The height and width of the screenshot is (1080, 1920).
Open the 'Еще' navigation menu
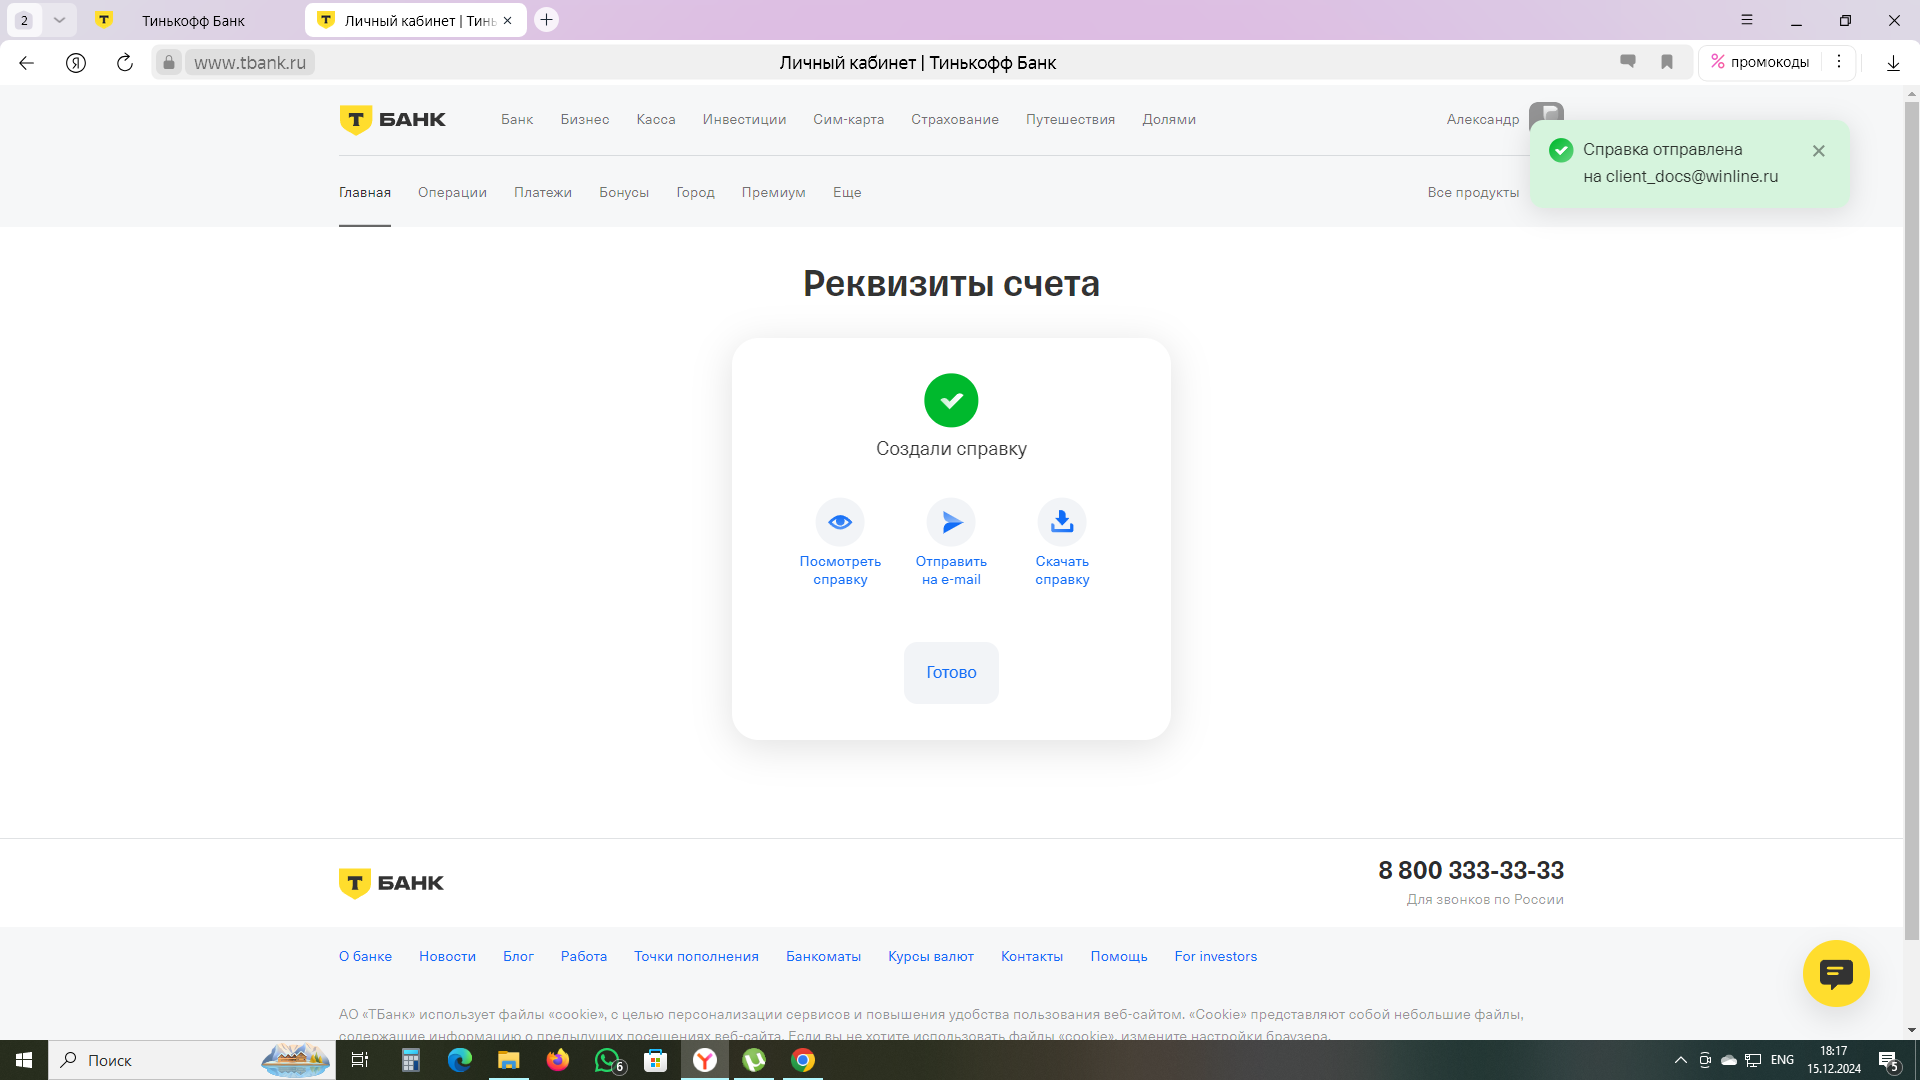847,192
